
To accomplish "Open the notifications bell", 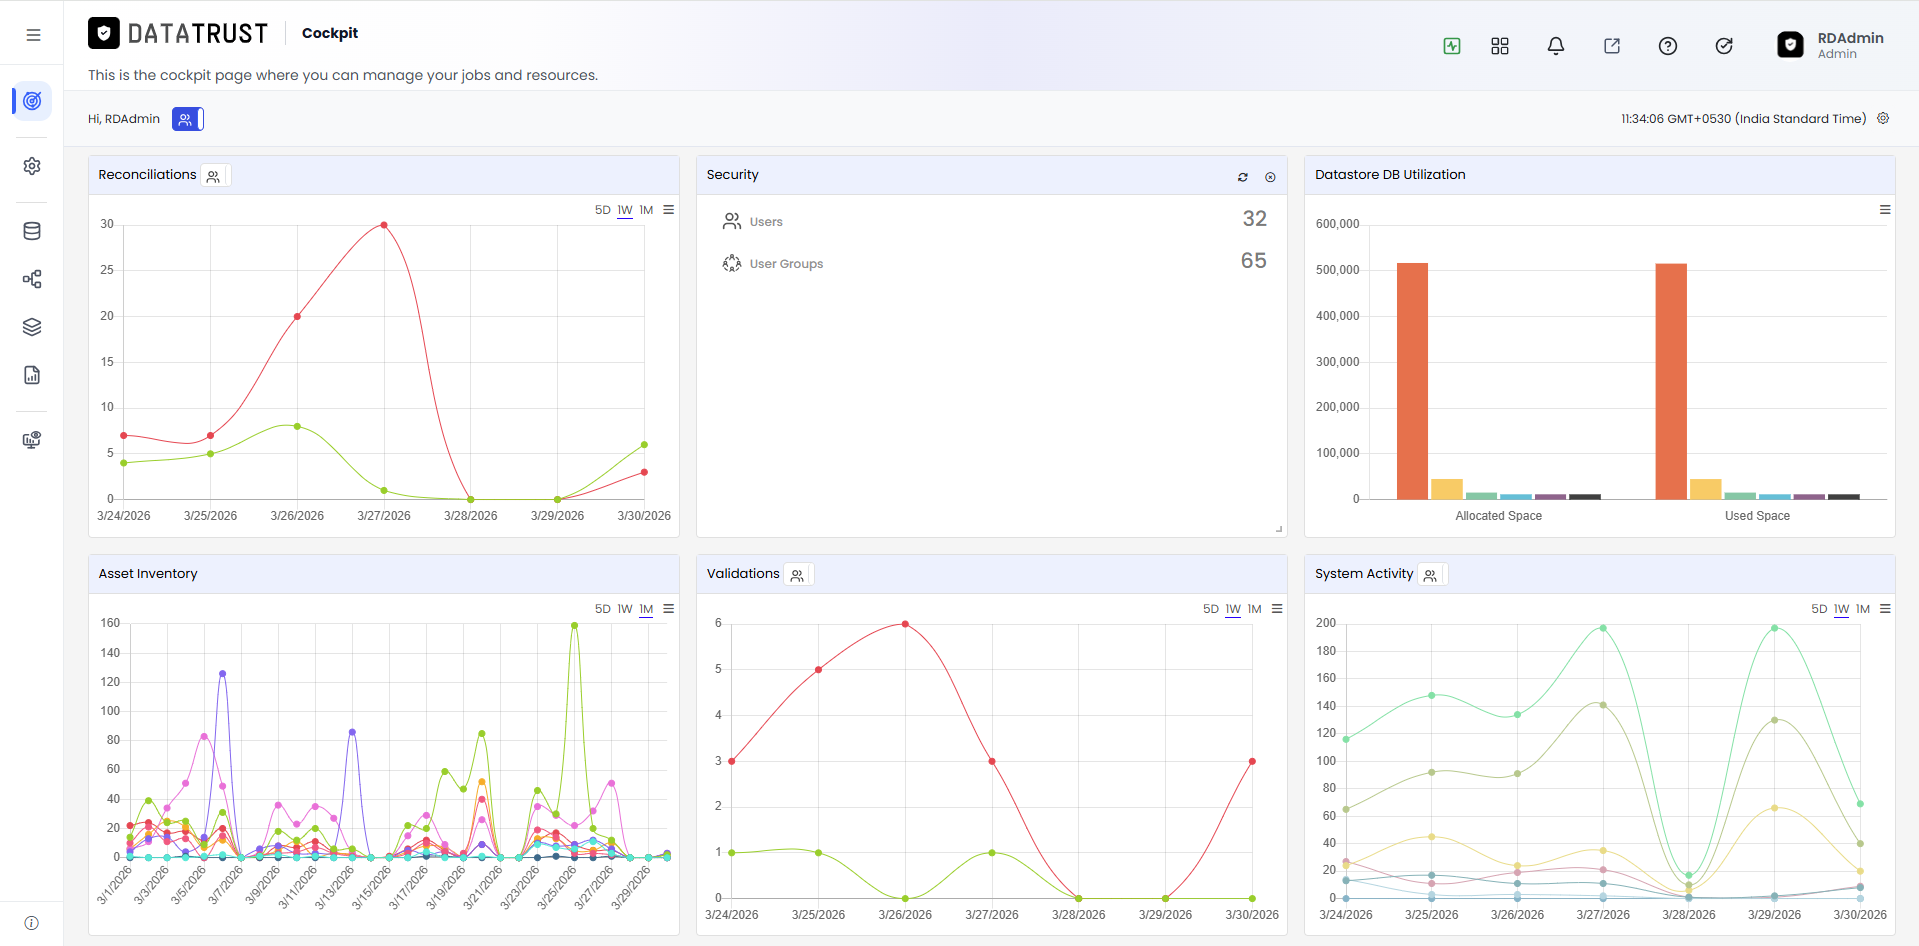I will click(1556, 46).
